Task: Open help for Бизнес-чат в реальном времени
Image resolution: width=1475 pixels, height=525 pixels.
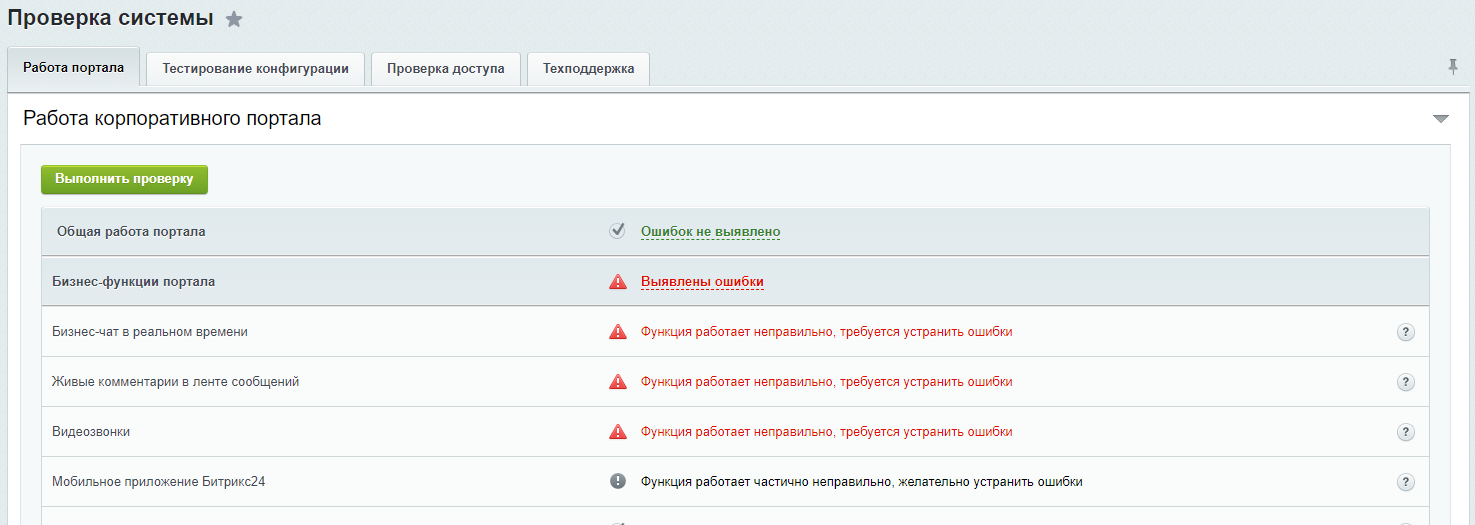Action: [1405, 332]
